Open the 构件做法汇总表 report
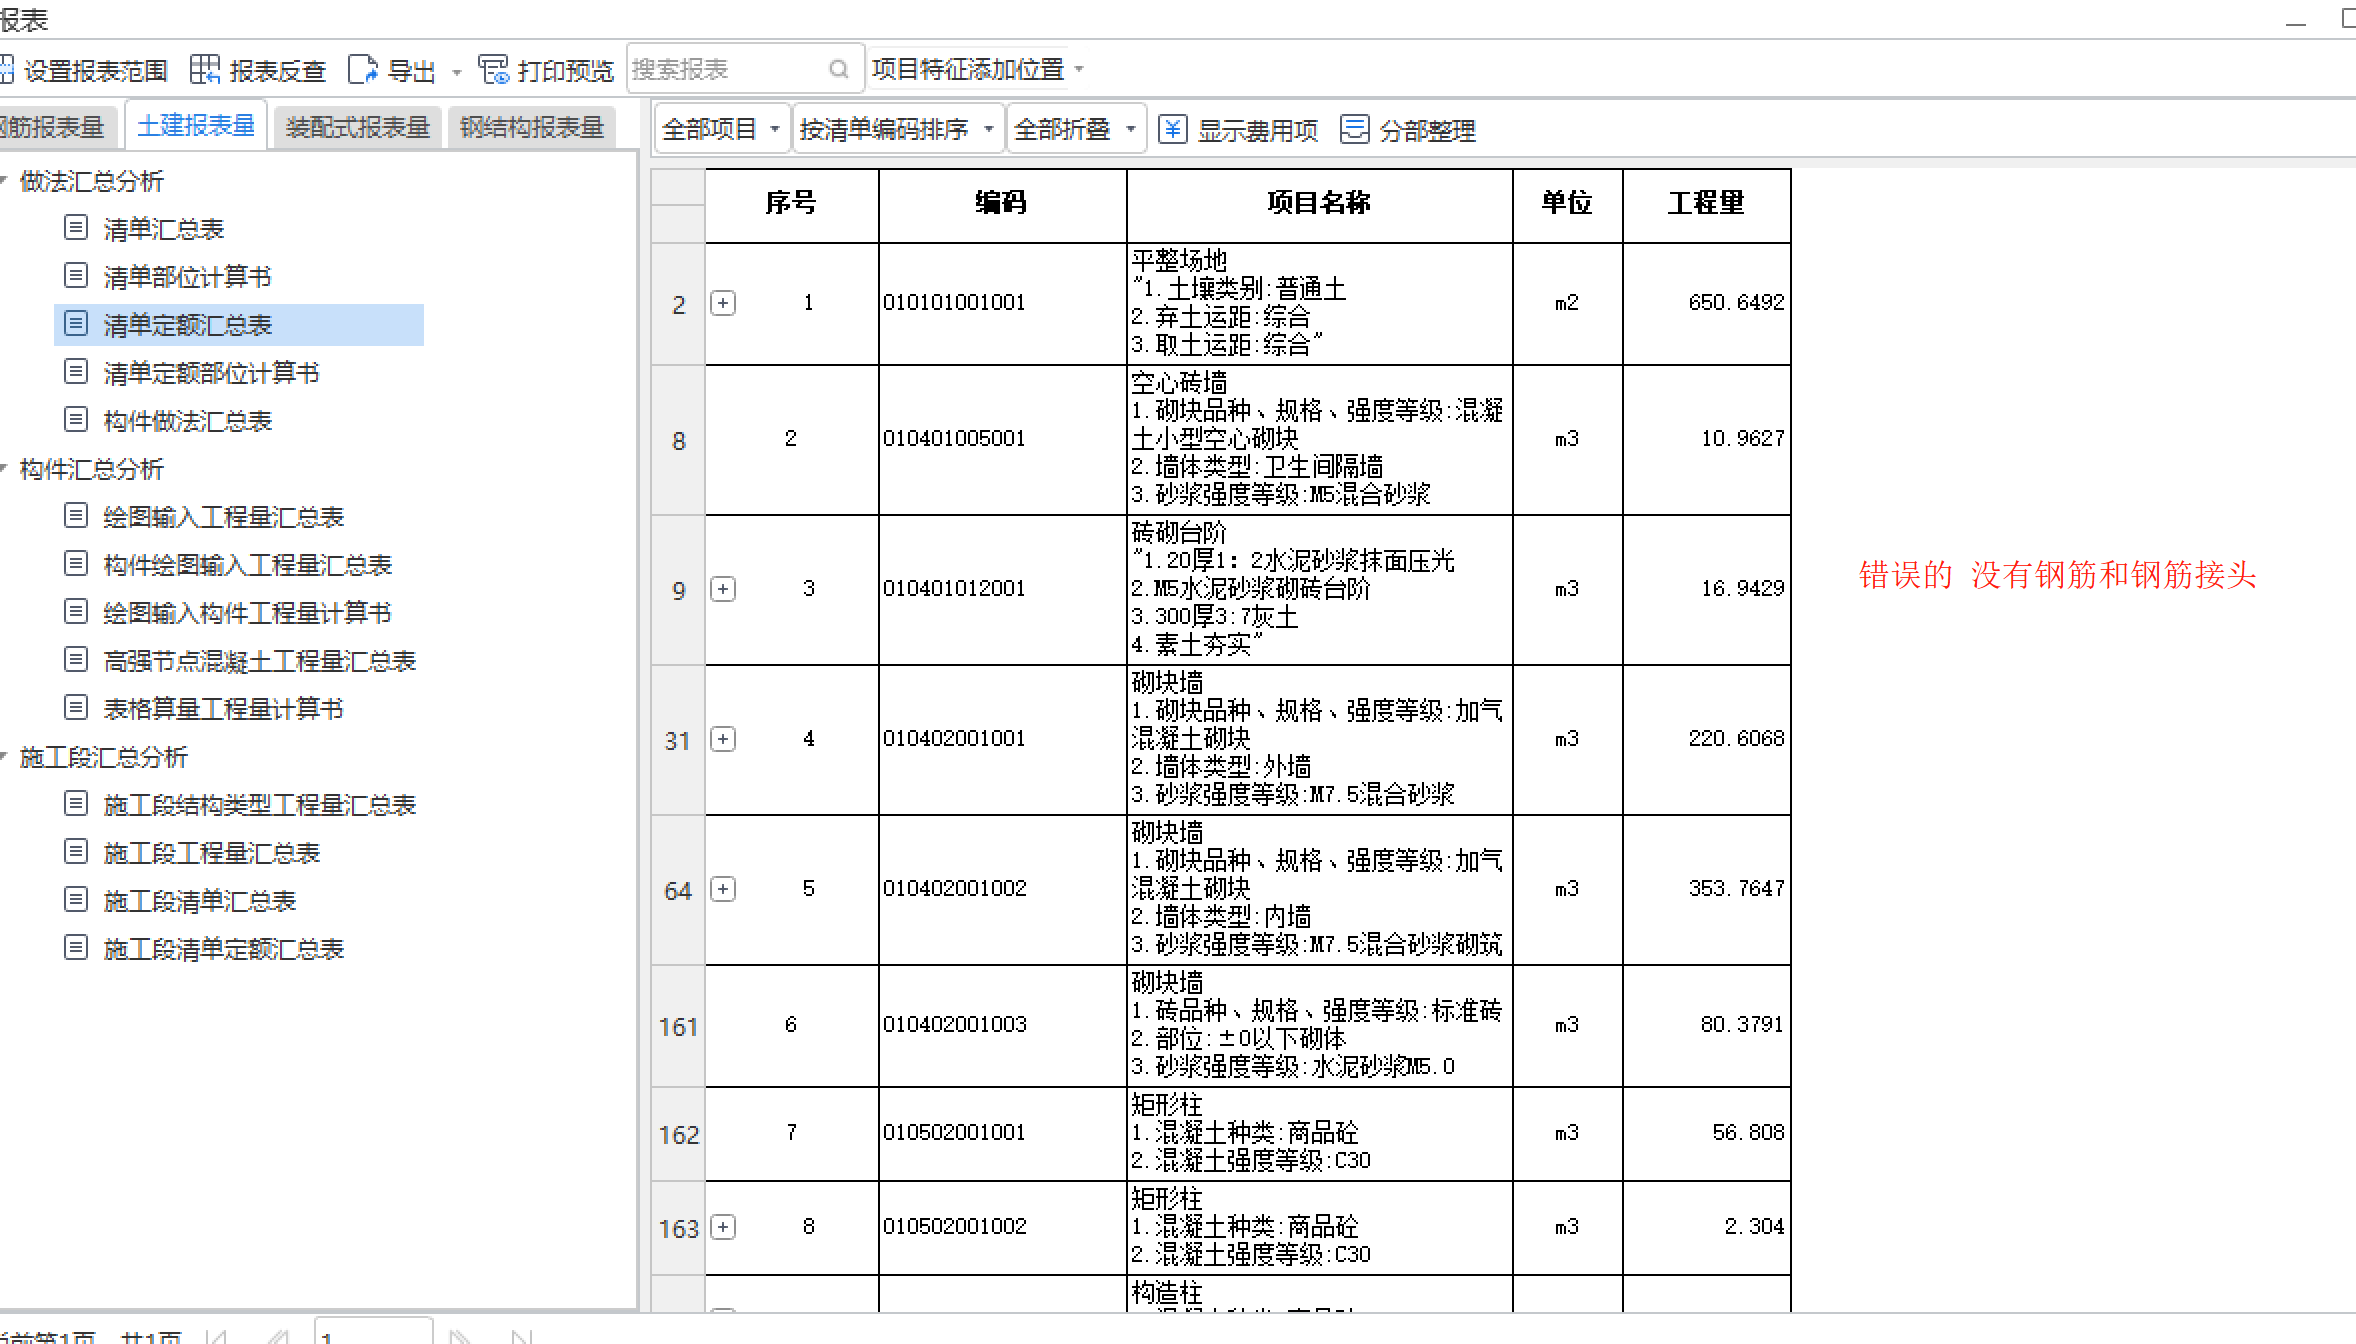2356x1344 pixels. tap(187, 421)
